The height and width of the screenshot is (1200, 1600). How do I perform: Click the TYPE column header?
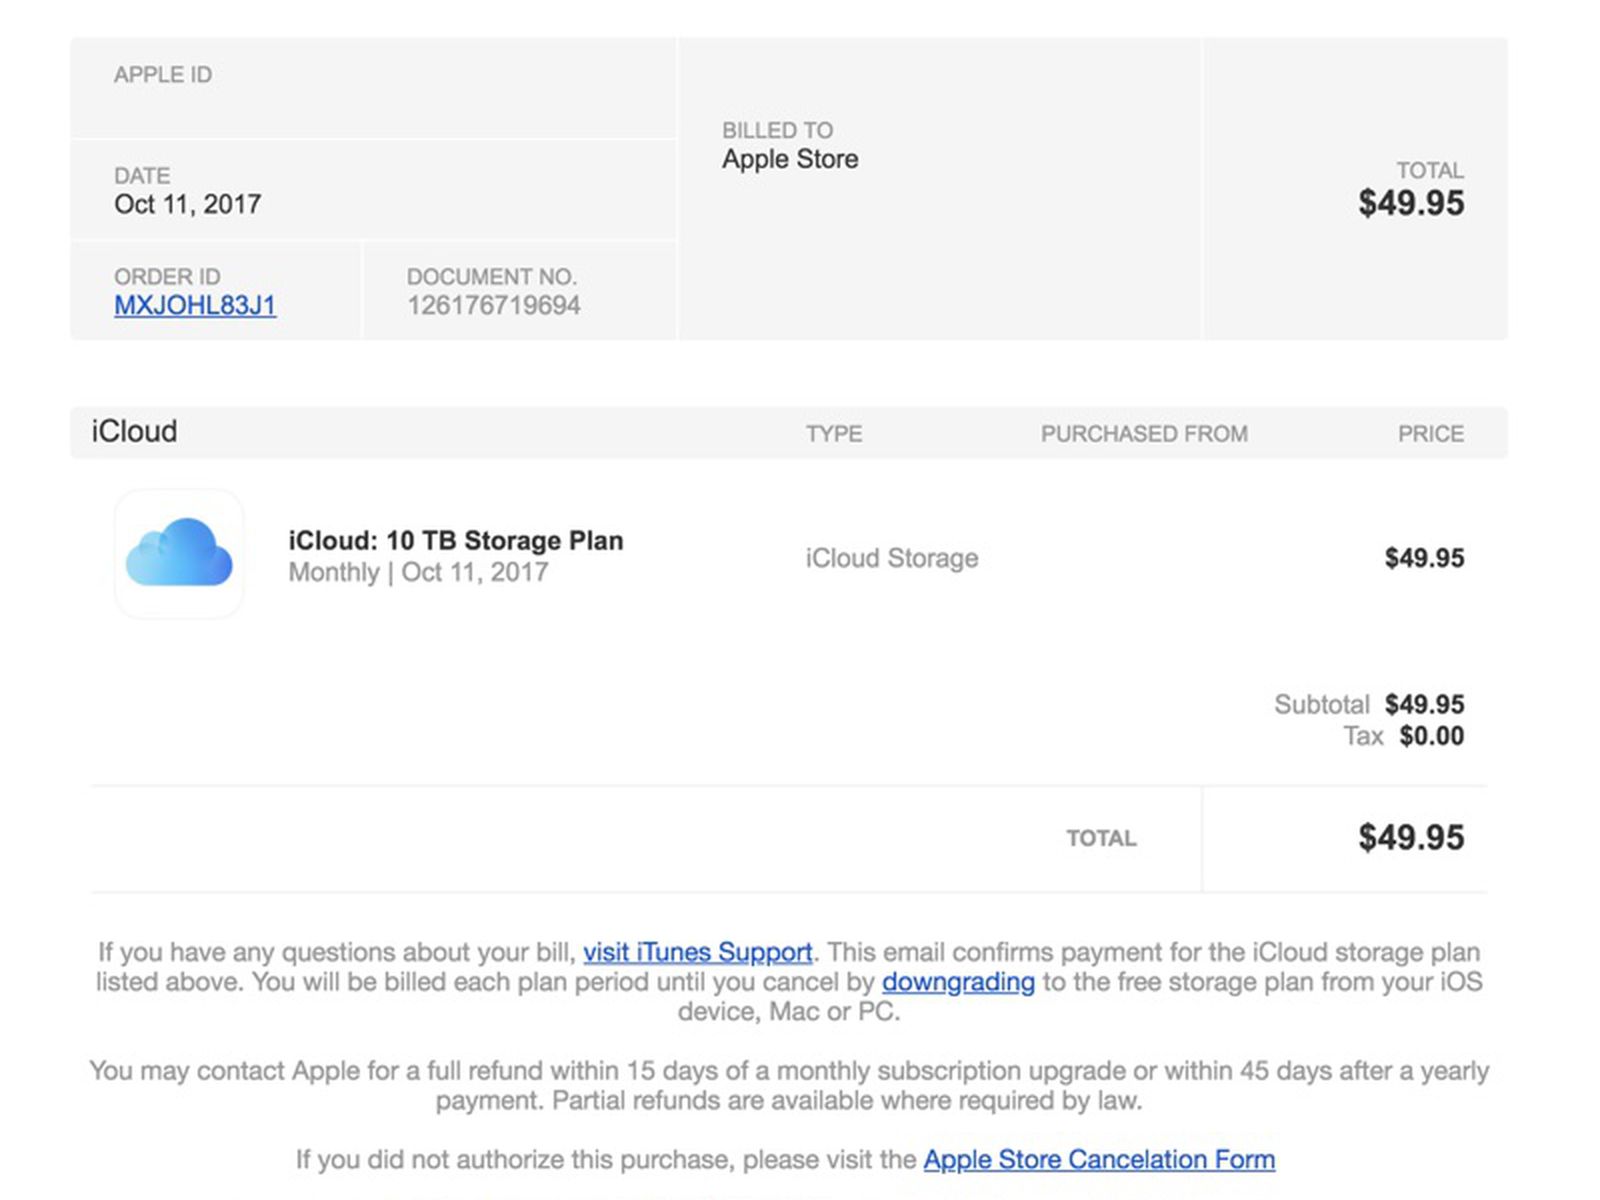pyautogui.click(x=835, y=433)
